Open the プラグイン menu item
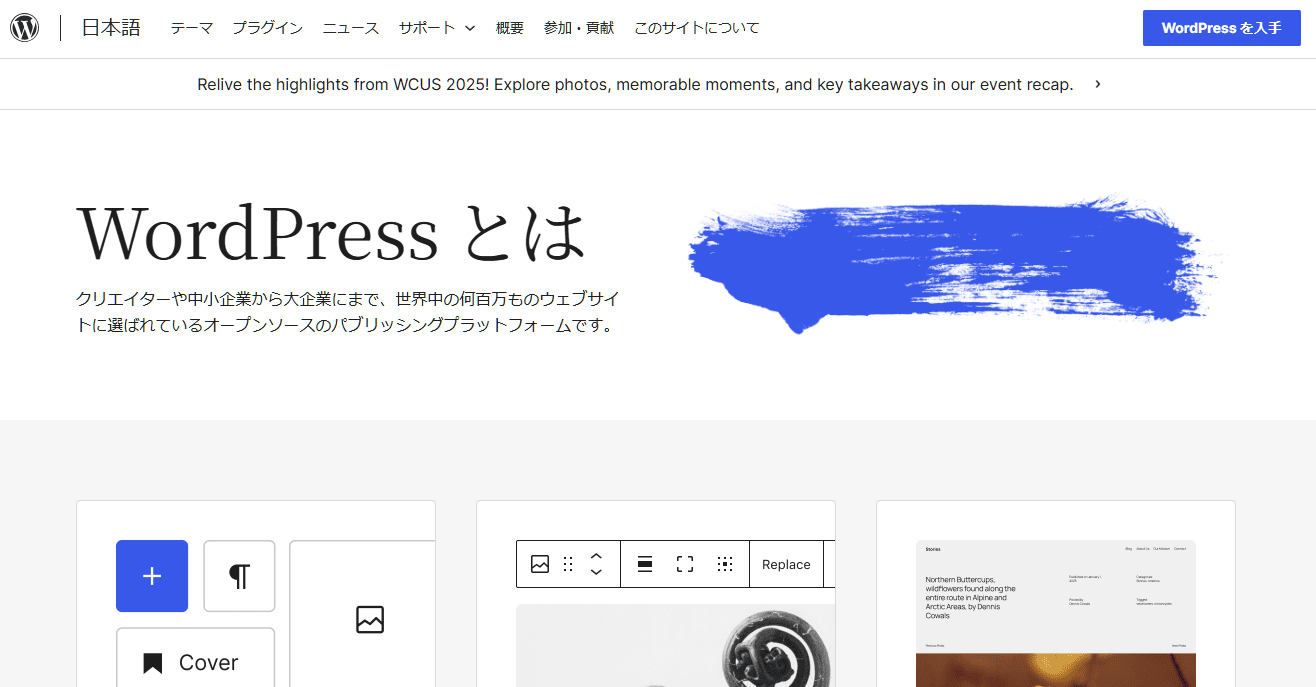Screen dimensions: 1316x687 267,28
